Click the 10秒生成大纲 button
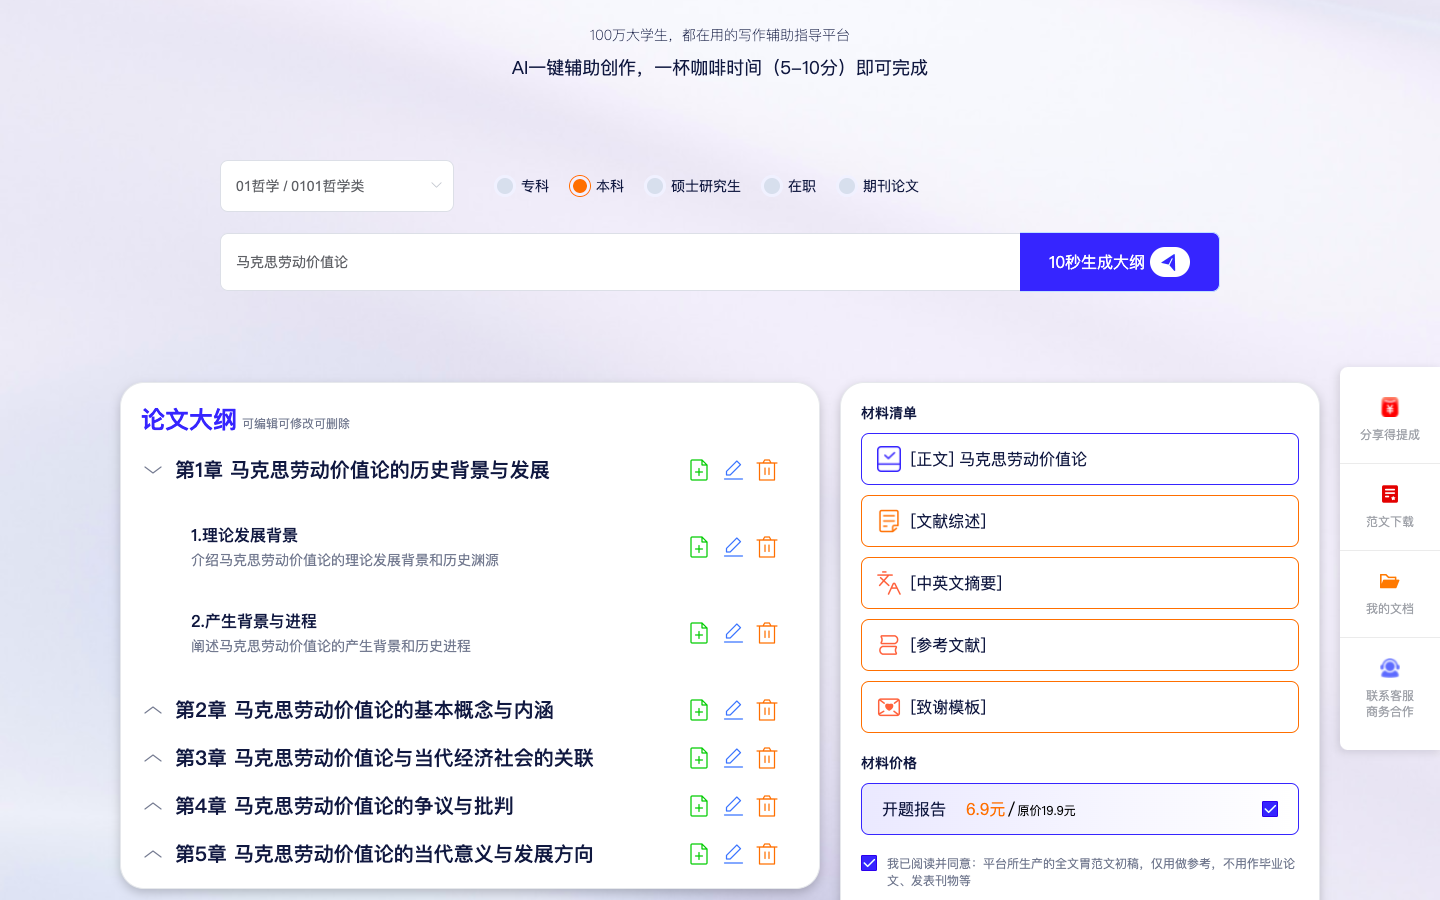The width and height of the screenshot is (1440, 900). click(x=1119, y=262)
